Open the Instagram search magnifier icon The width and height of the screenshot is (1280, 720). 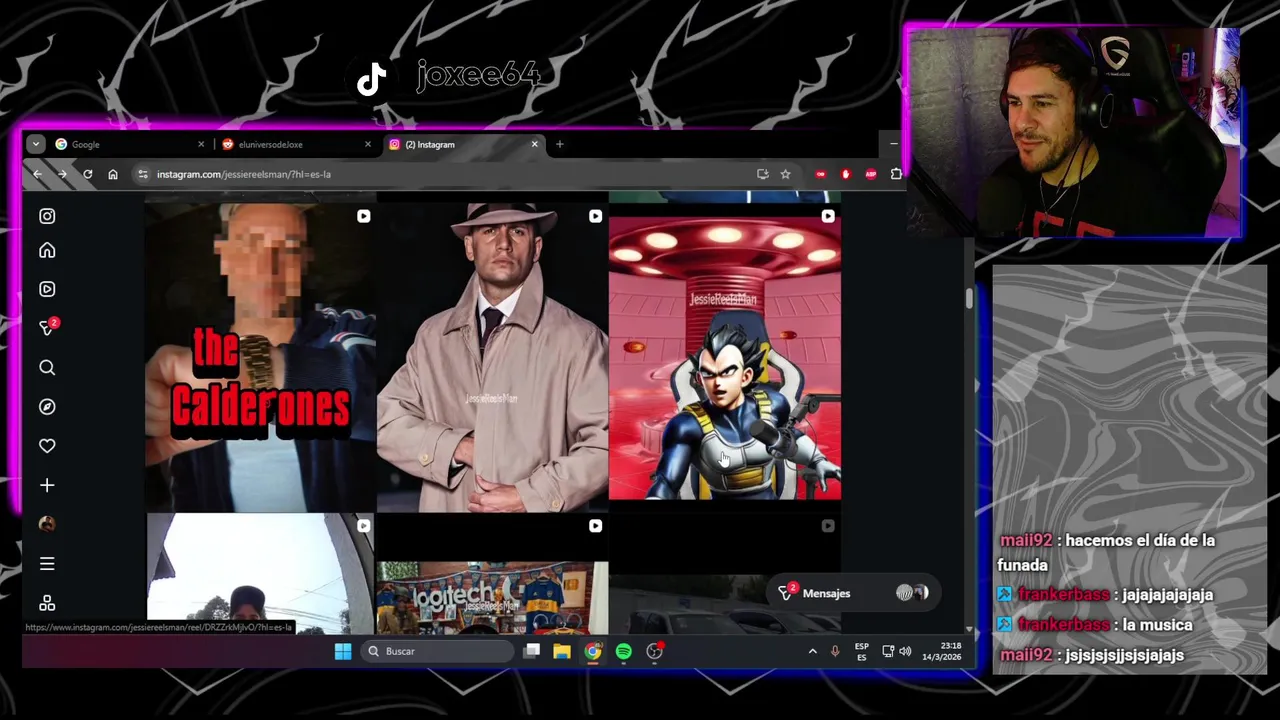click(47, 368)
